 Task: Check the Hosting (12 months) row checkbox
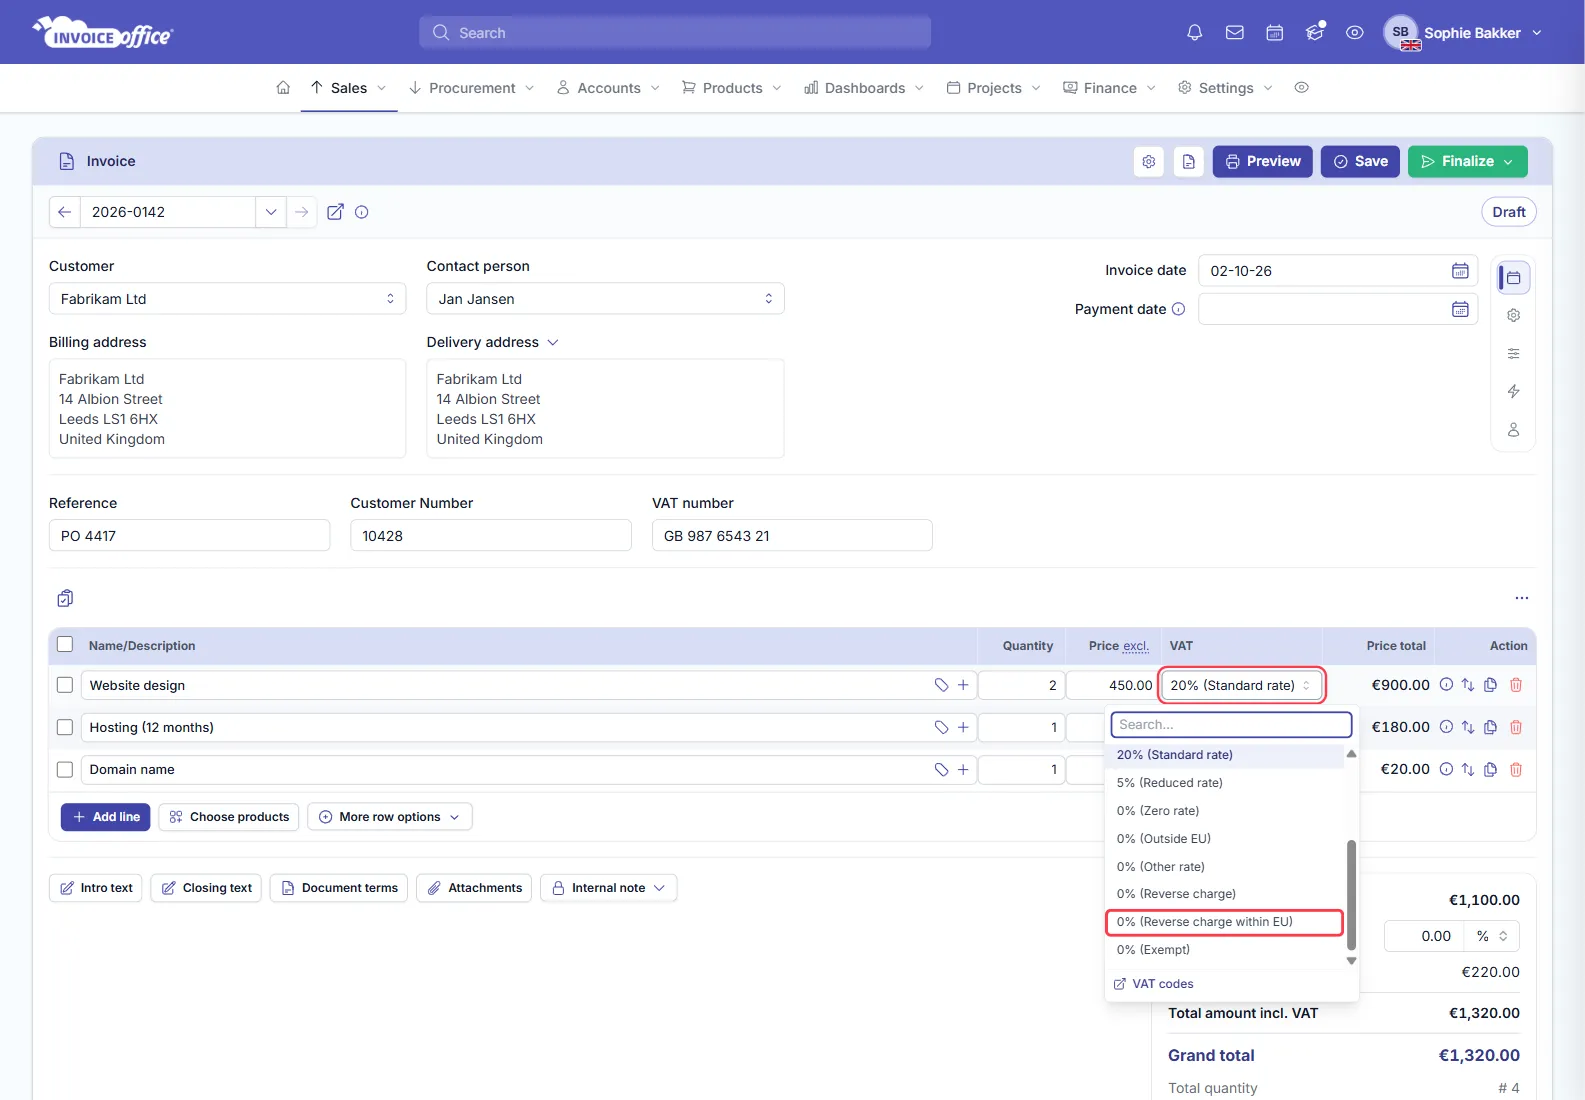65,727
